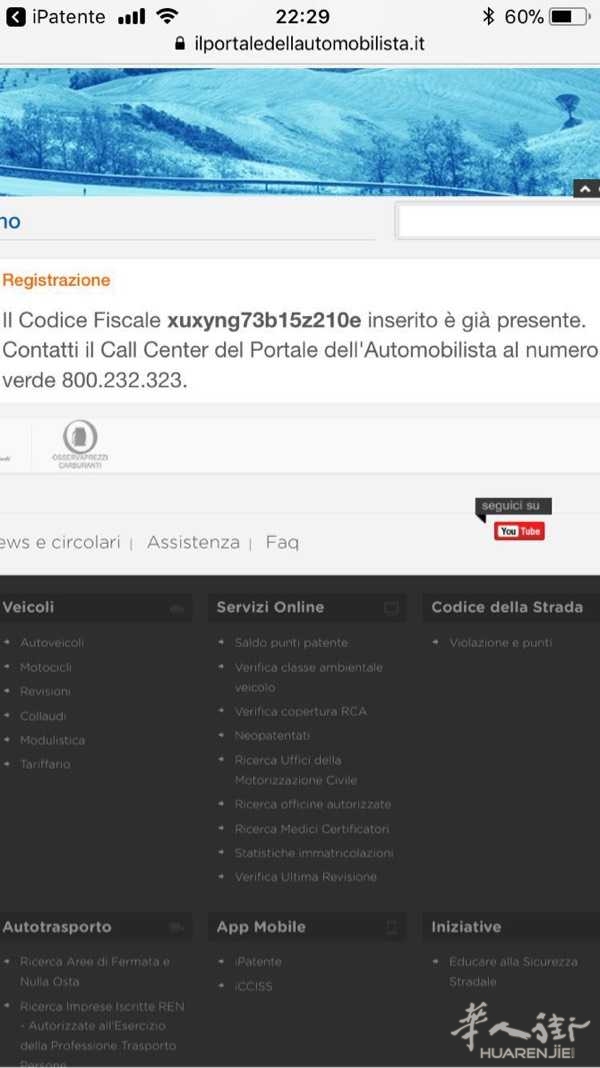Open the Verifica copertura RCA link
Viewport: 600px width, 1068px height.
click(x=300, y=712)
